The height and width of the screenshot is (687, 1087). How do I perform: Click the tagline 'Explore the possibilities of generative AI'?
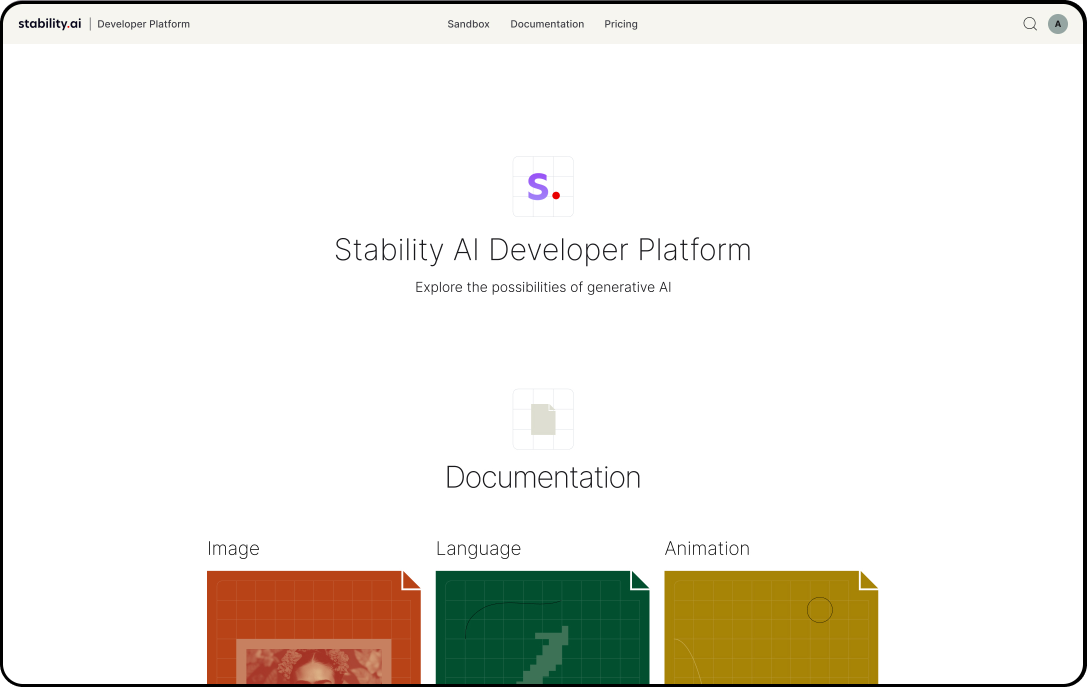tap(543, 287)
